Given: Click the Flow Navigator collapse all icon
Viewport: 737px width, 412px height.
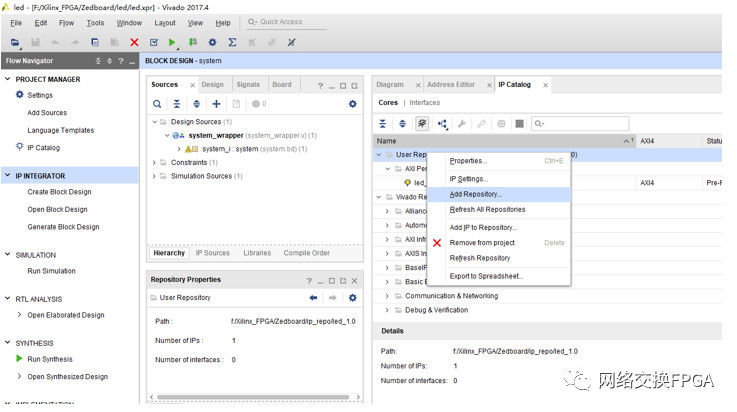Looking at the screenshot, I should click(98, 61).
